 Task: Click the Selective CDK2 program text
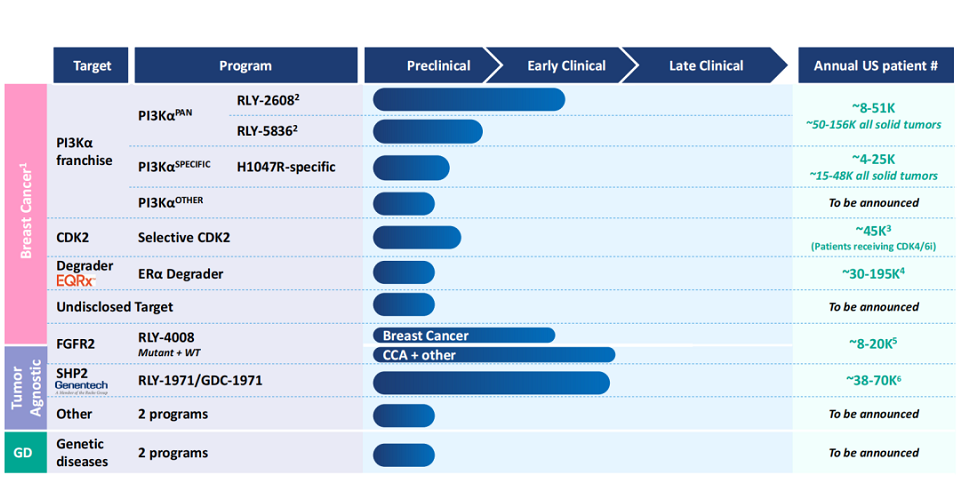pos(184,237)
